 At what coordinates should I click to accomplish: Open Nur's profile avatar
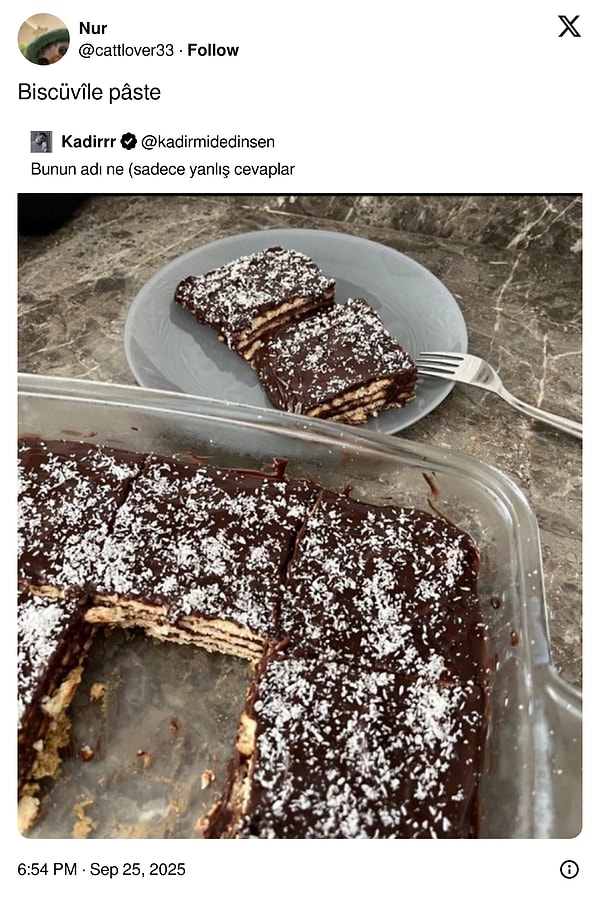pyautogui.click(x=44, y=39)
